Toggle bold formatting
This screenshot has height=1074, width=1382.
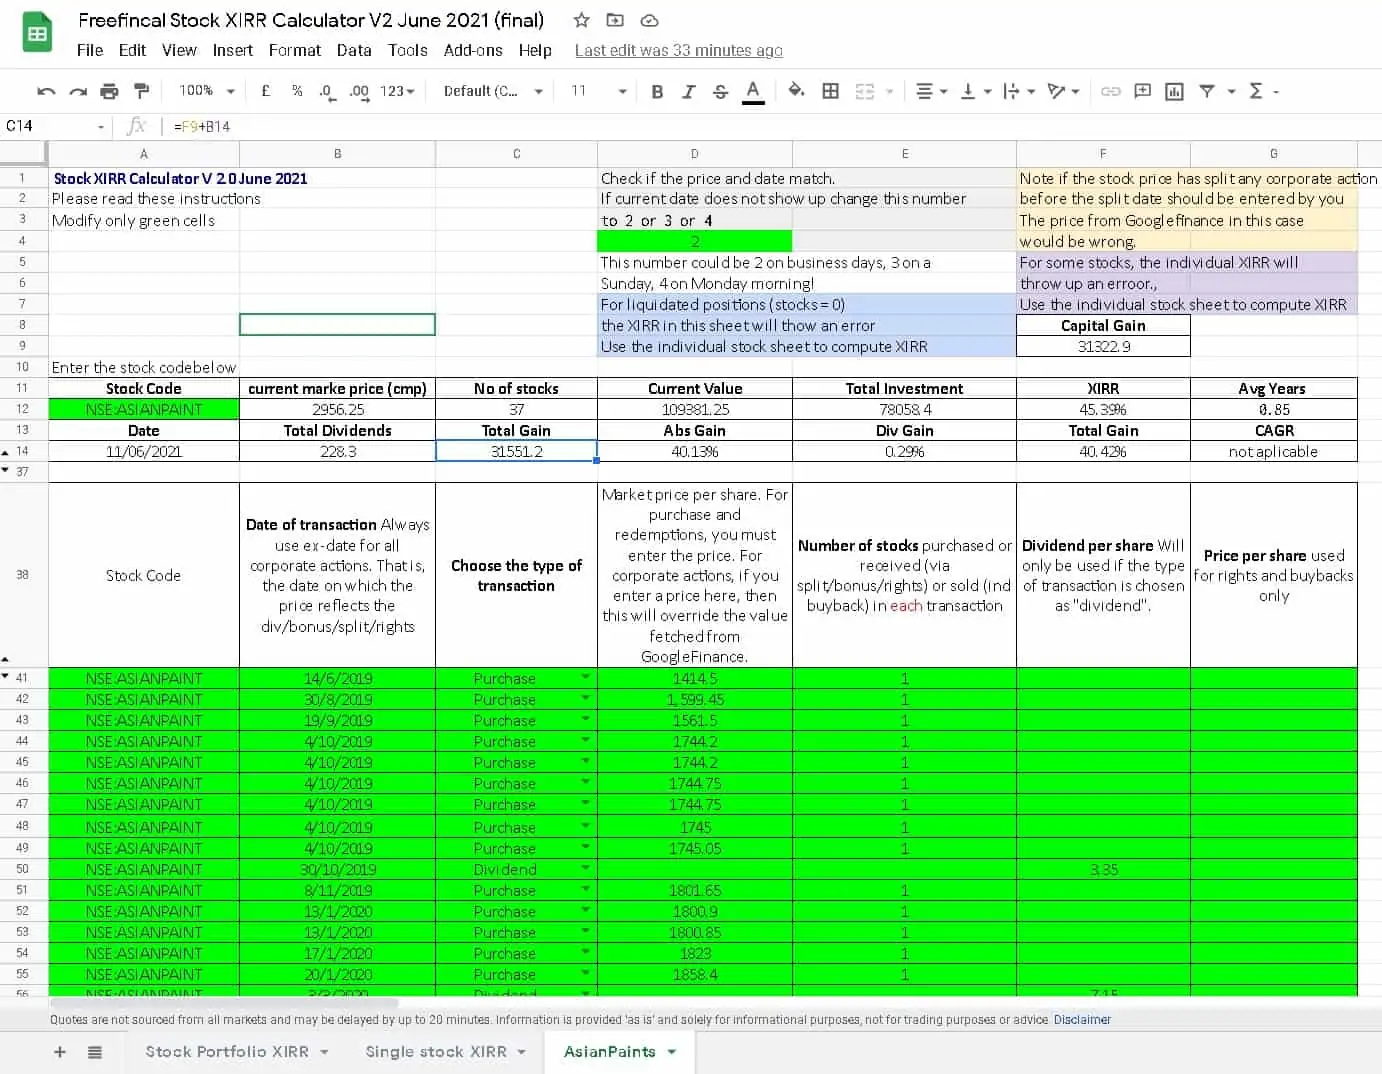657,91
